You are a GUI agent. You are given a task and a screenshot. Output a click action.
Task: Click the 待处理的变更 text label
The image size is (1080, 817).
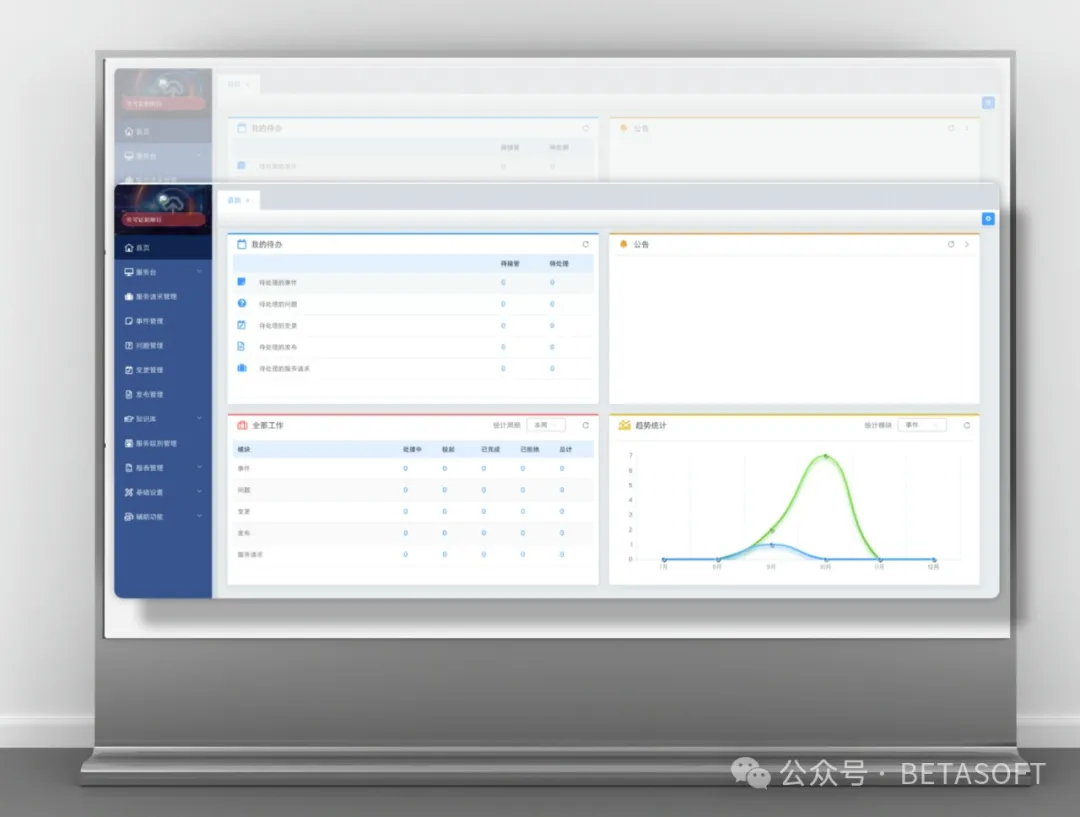[x=278, y=325]
